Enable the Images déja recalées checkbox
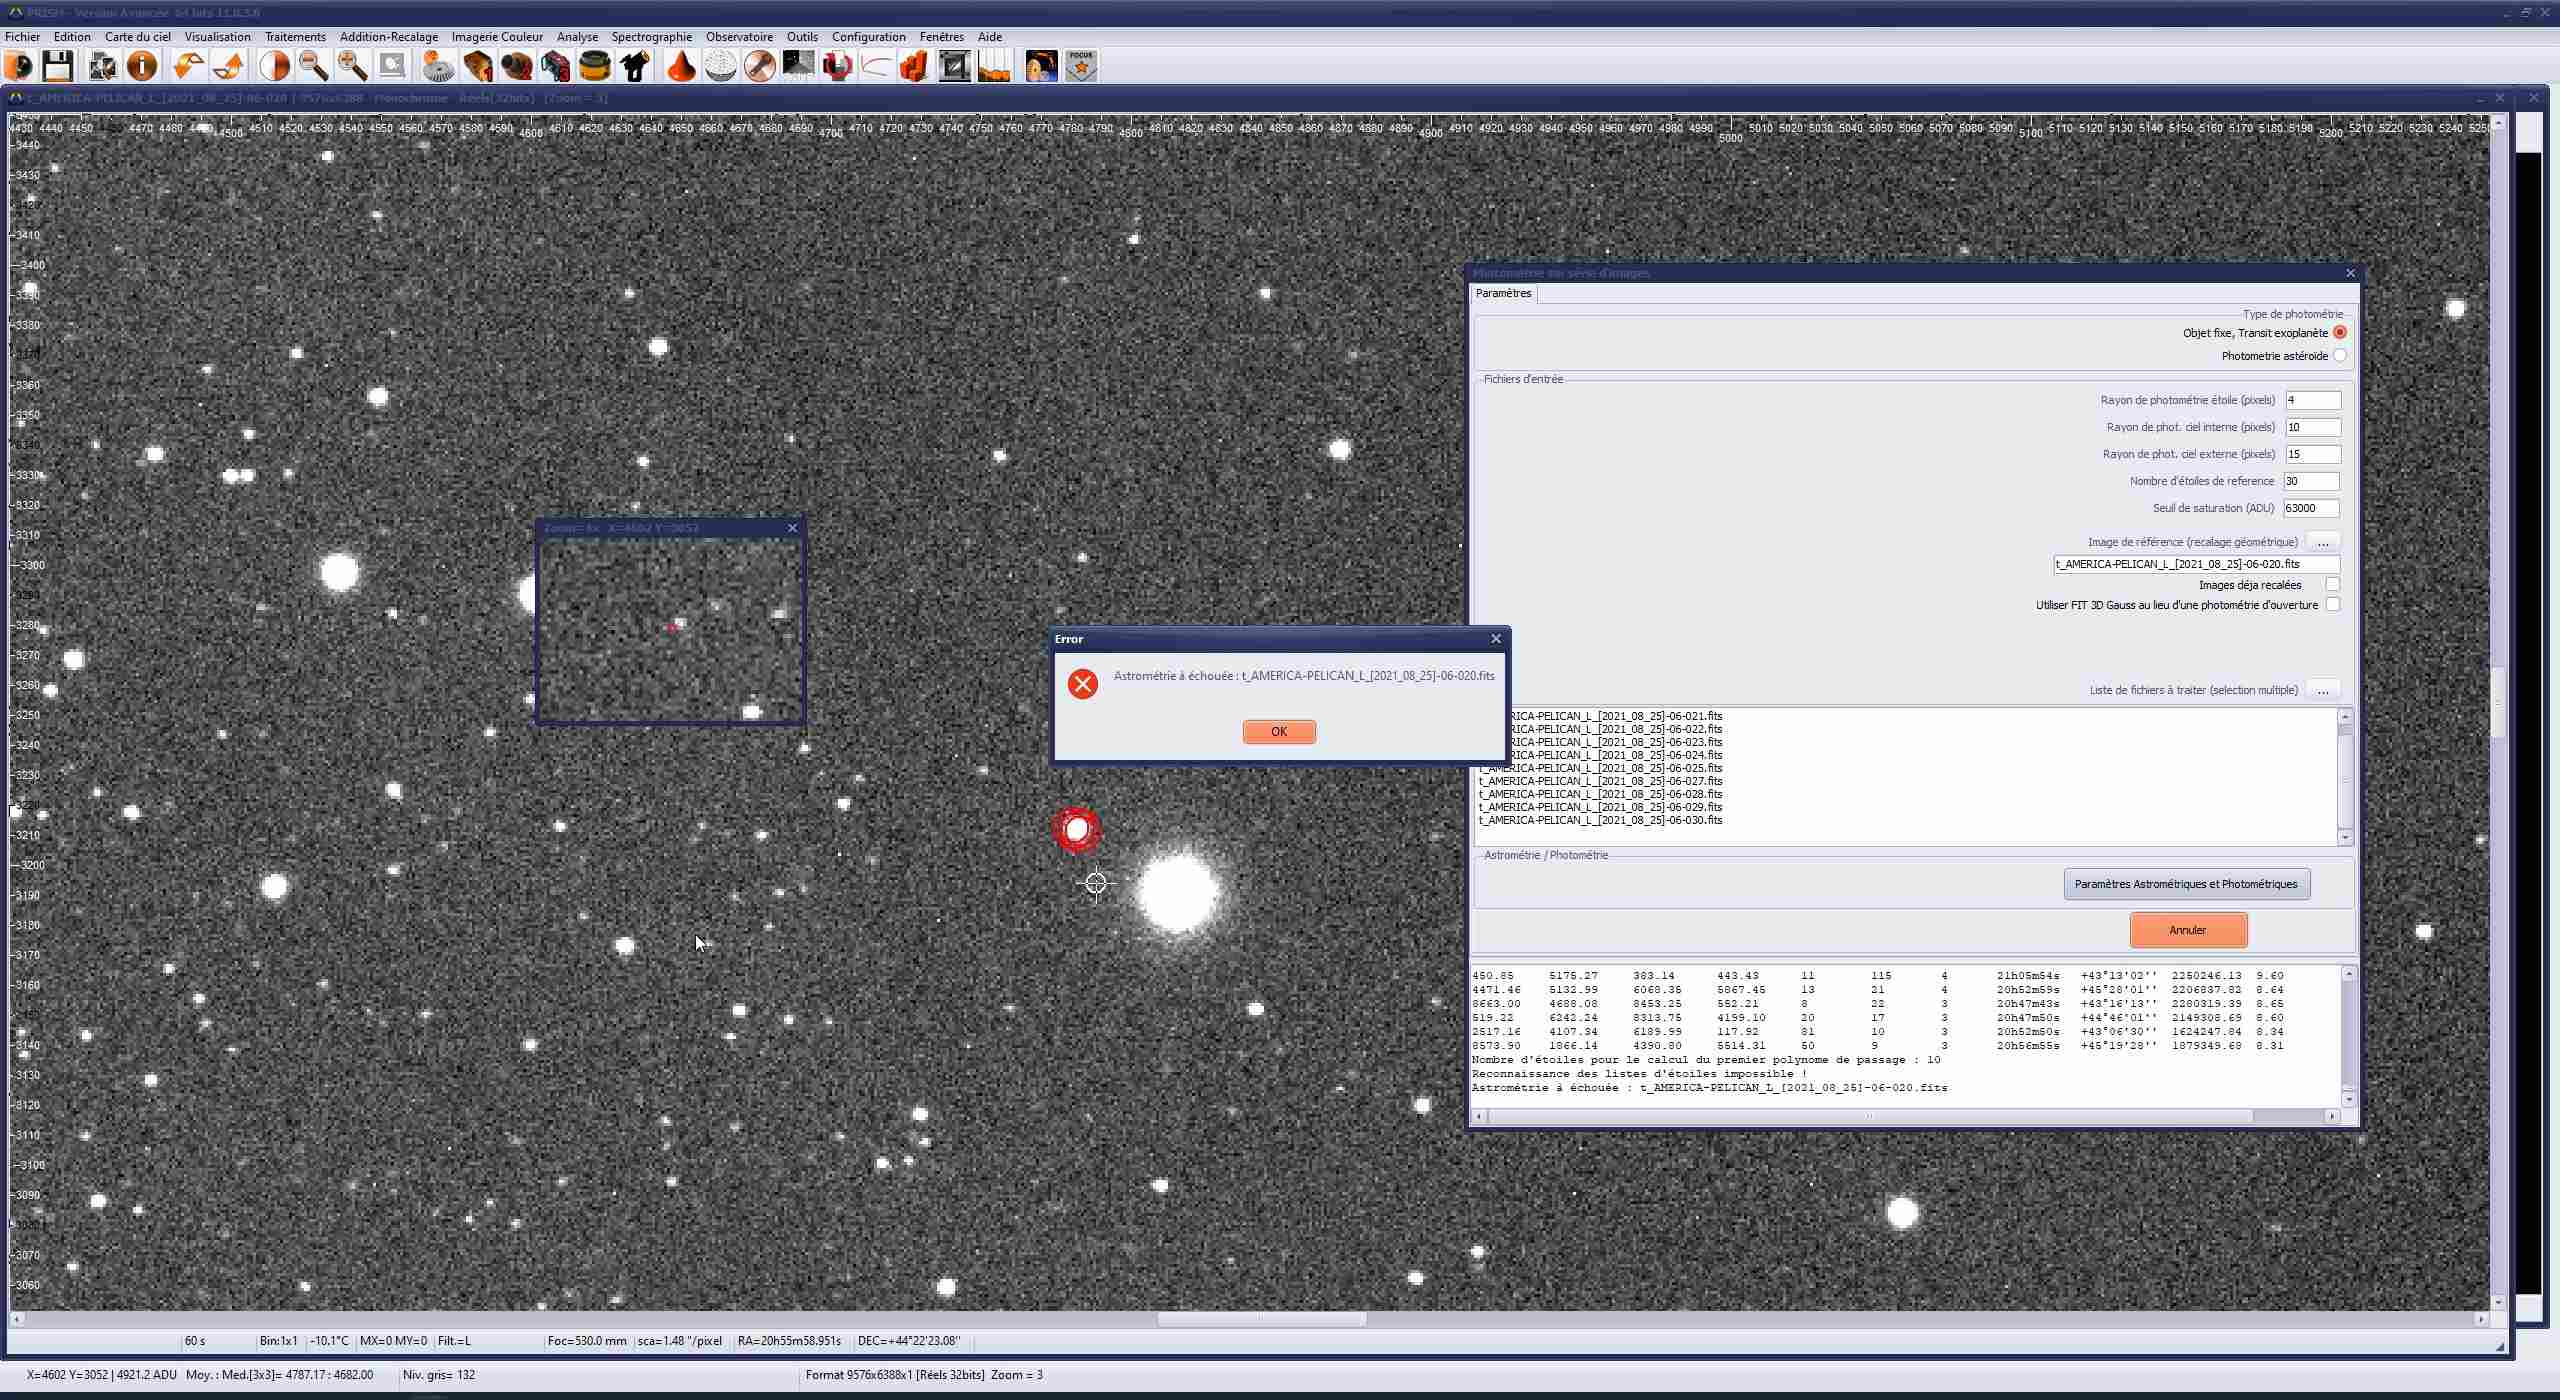 (2332, 585)
